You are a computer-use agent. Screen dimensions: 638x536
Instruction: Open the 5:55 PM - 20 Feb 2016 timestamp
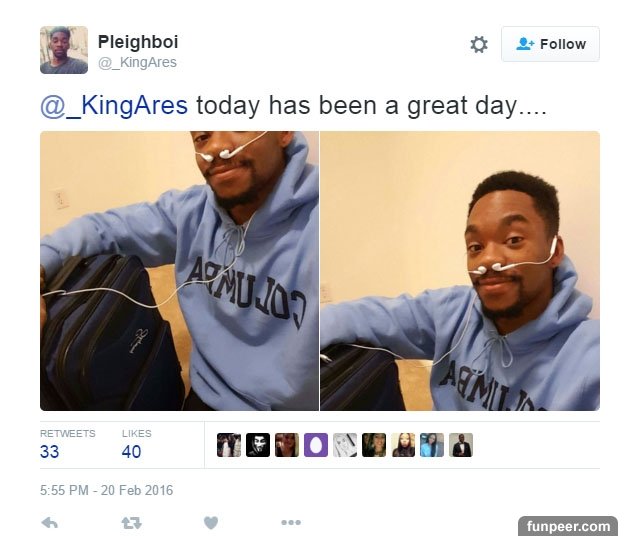[107, 490]
